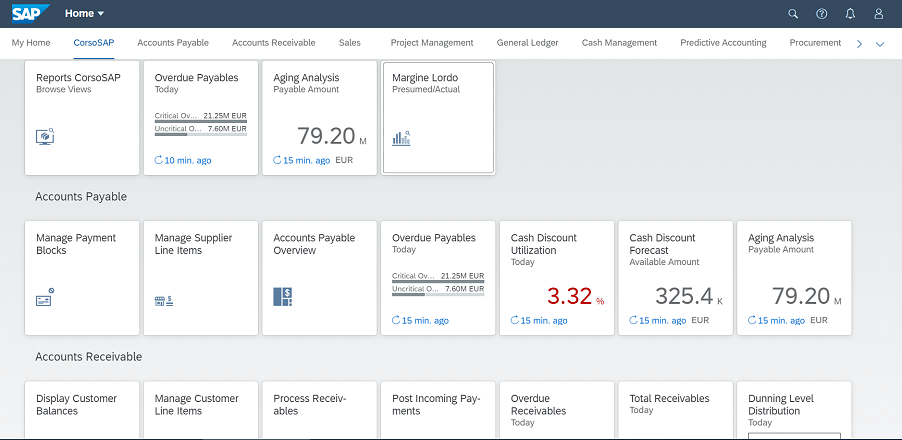Open Dunning Level Distribution tile
The width and height of the screenshot is (902, 440).
(x=794, y=410)
